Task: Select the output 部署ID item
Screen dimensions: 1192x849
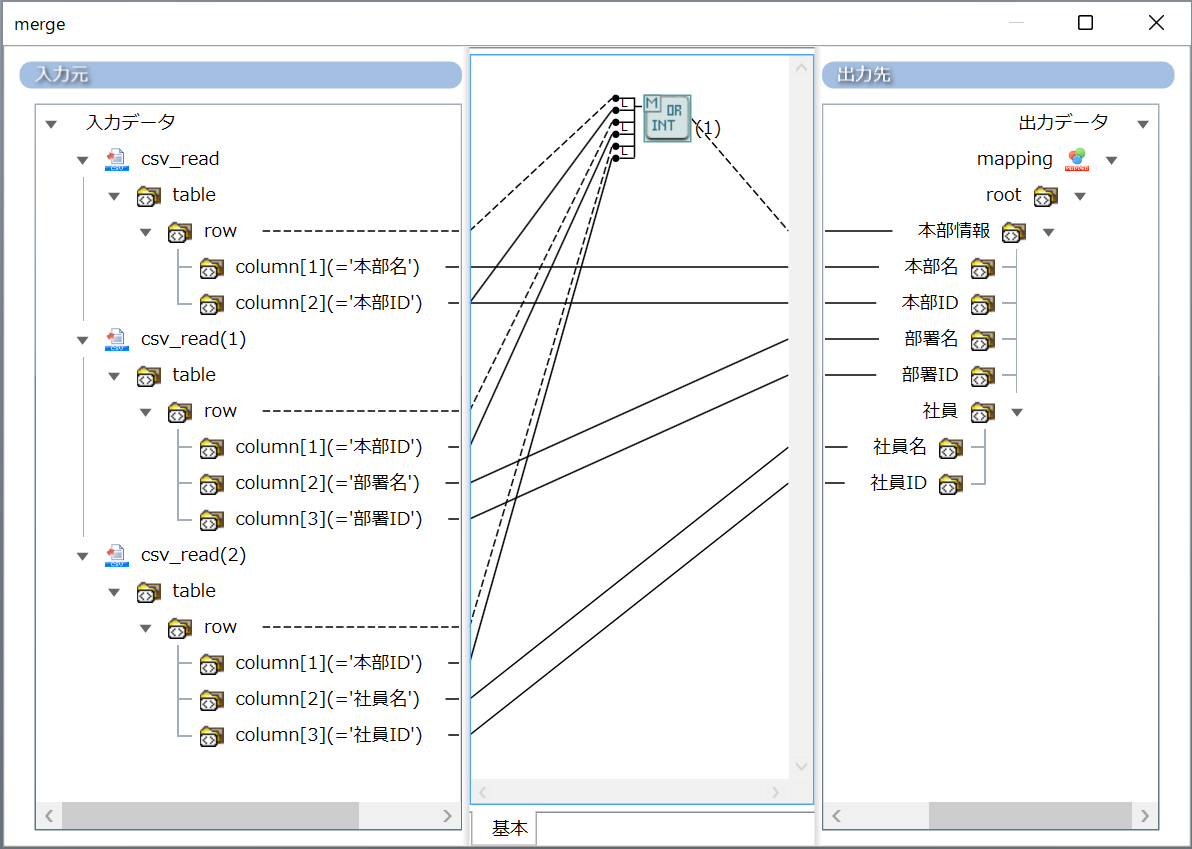Action: (929, 375)
